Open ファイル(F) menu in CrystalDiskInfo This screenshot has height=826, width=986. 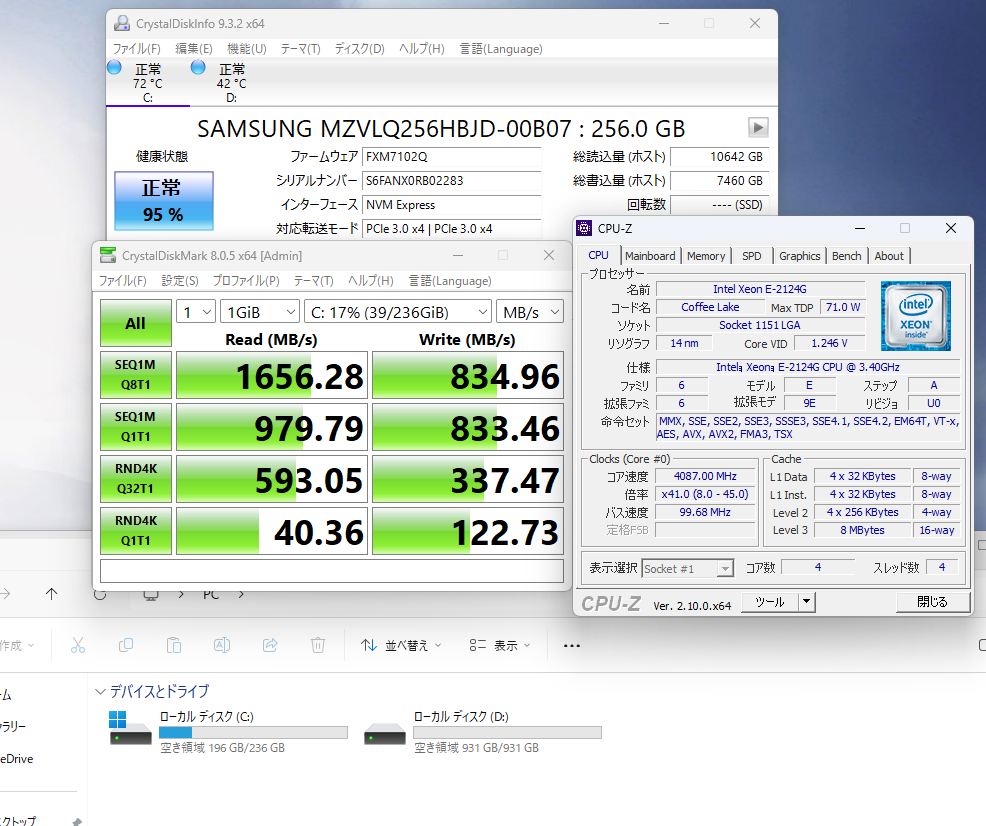point(136,48)
